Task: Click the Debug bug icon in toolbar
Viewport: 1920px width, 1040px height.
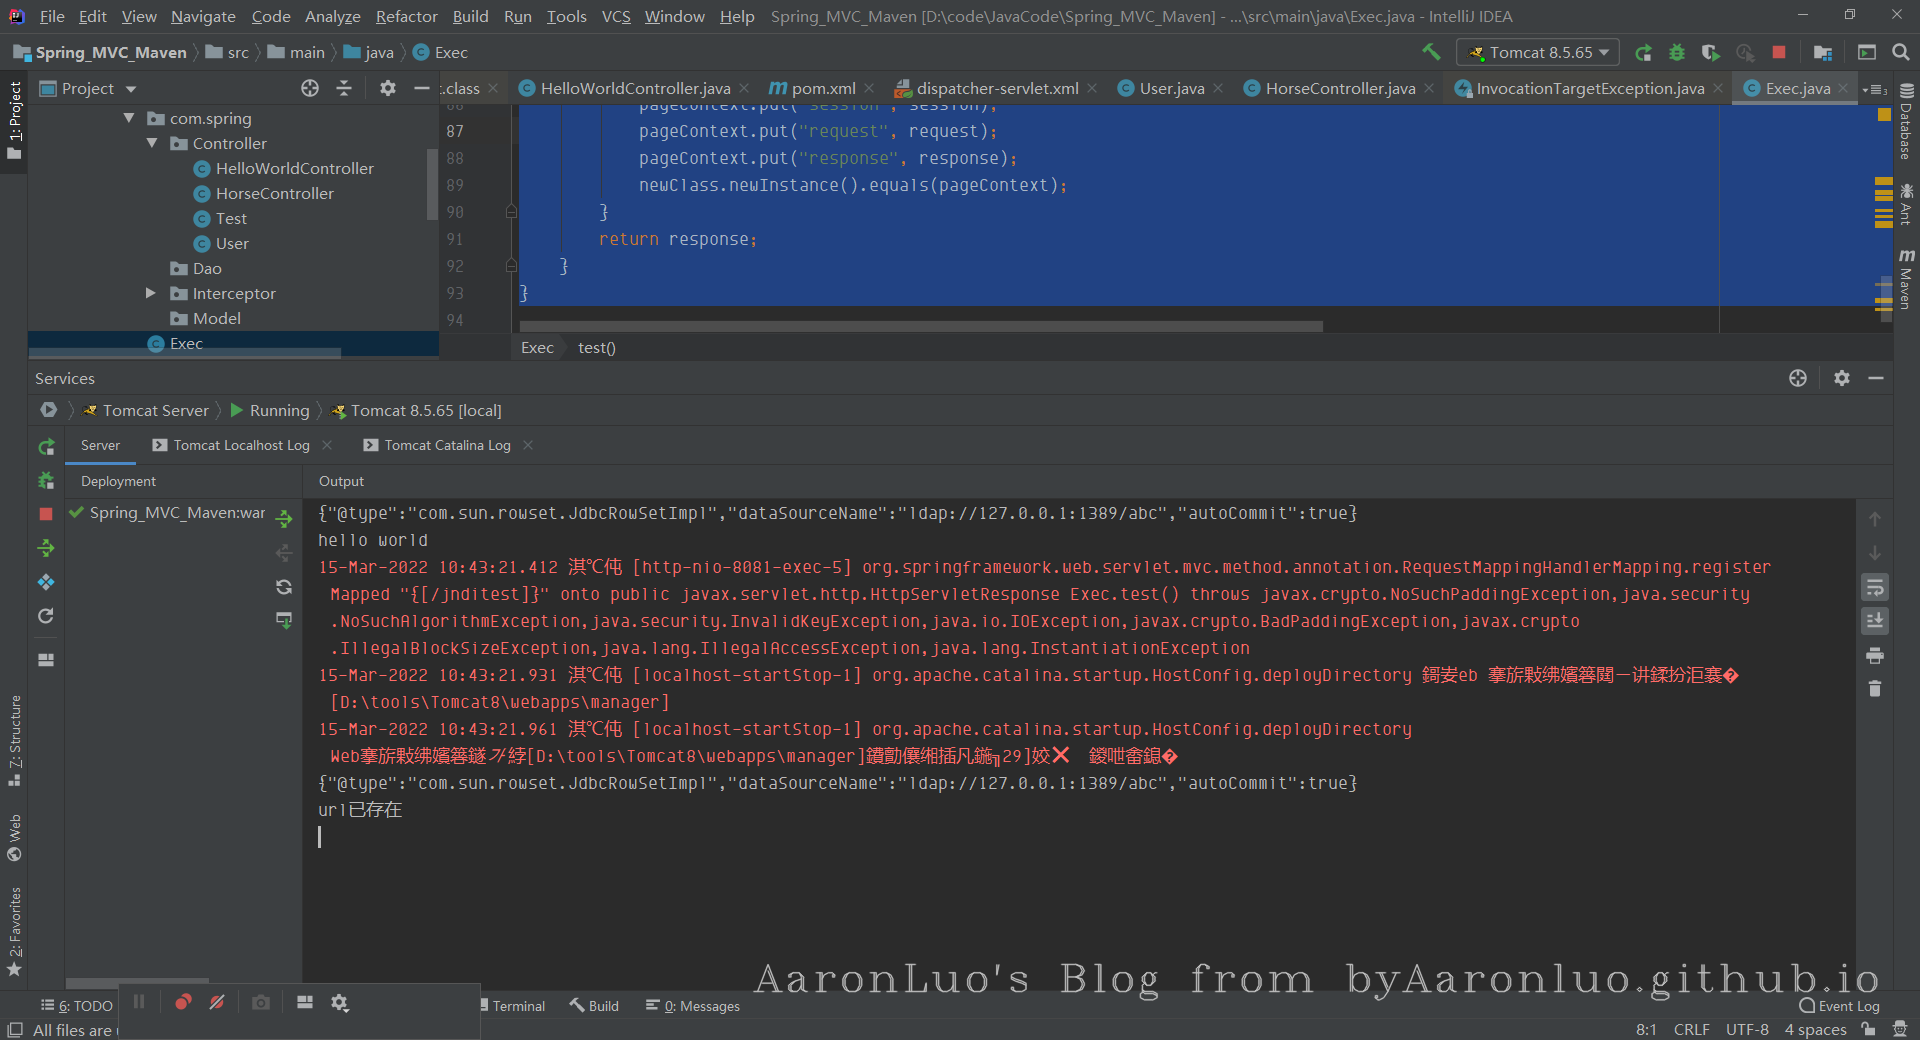Action: [1677, 52]
